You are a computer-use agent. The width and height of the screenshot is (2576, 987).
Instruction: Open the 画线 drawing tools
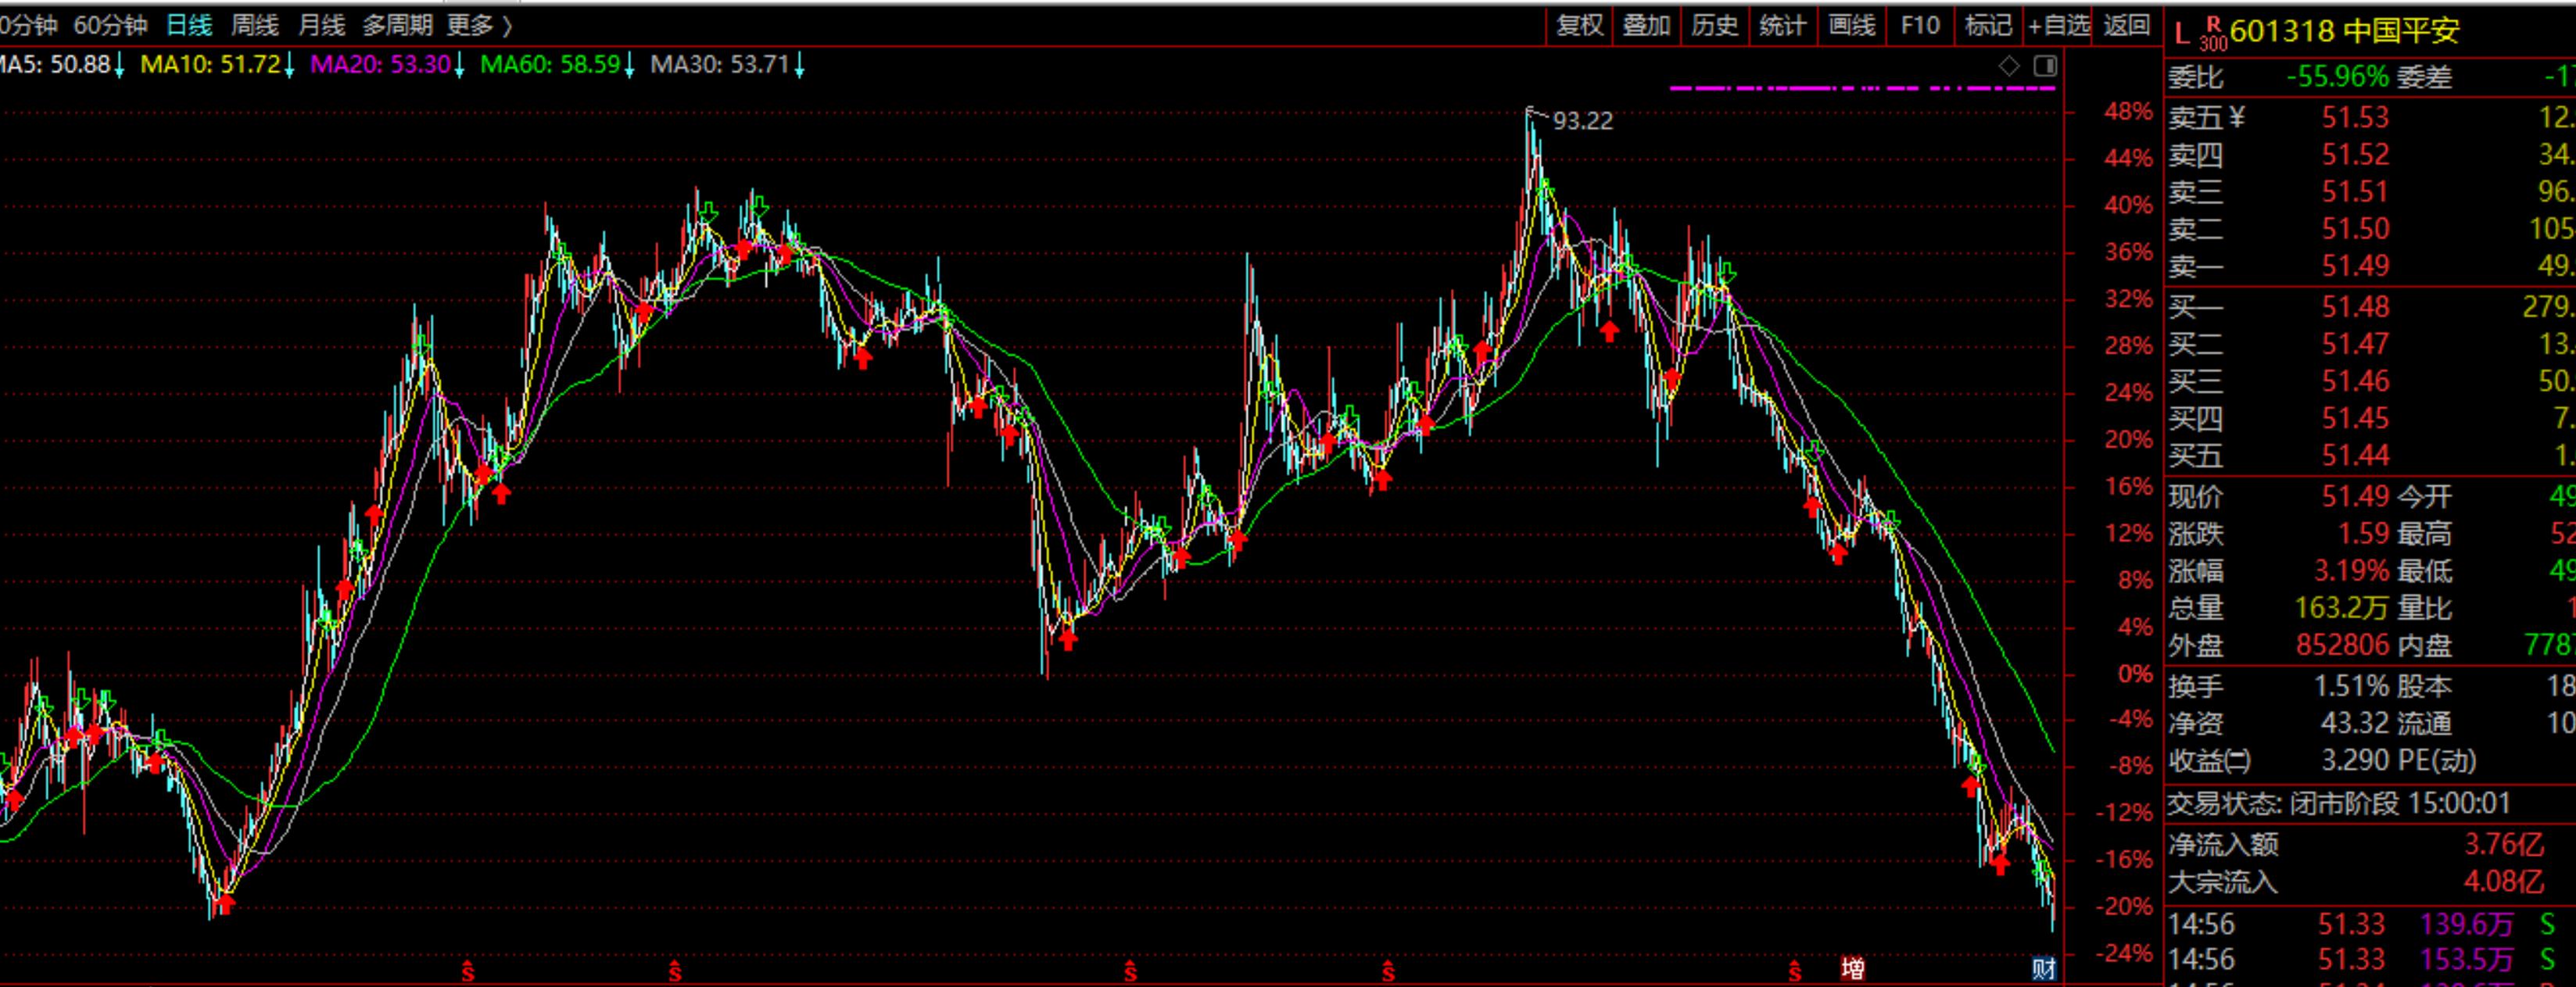click(1851, 25)
